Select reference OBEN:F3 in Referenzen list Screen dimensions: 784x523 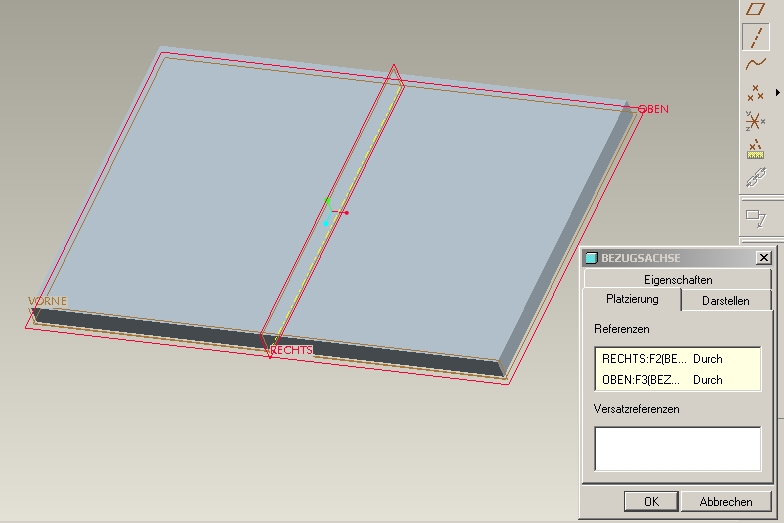[641, 380]
